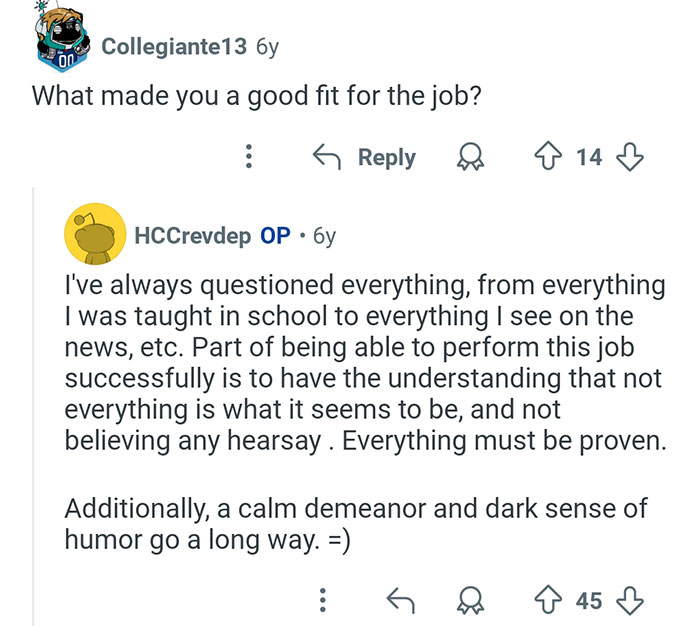The width and height of the screenshot is (700, 626).
Task: Visit HCCrevdep's profile via username
Action: pyautogui.click(x=195, y=236)
